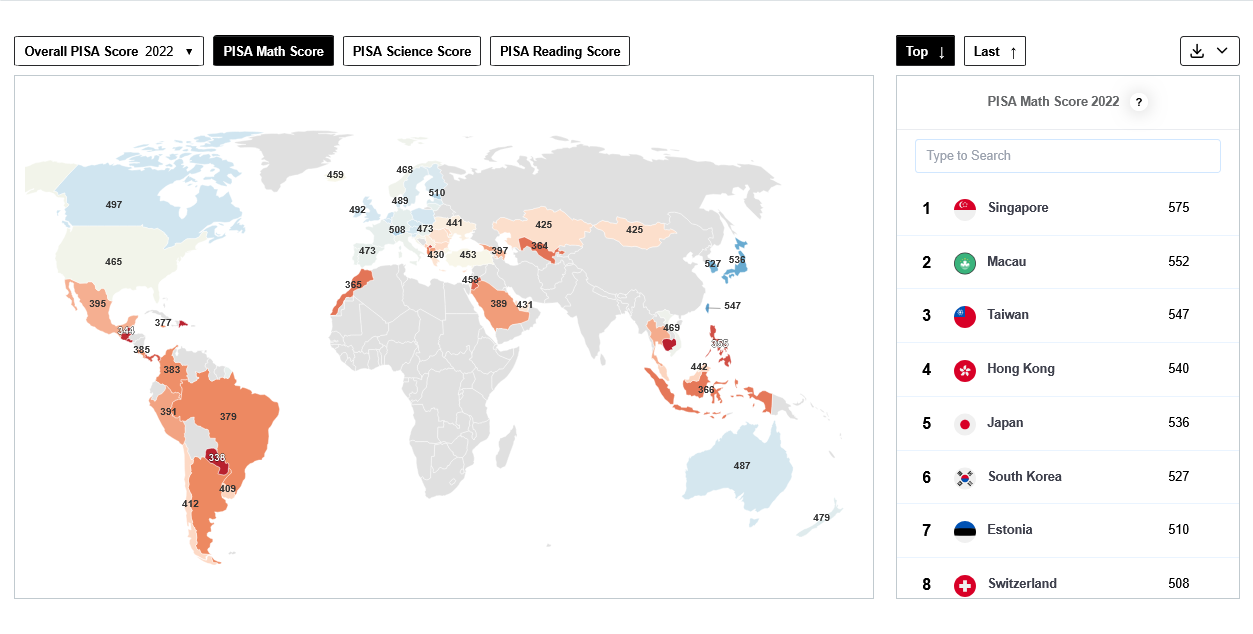1253x634 pixels.
Task: Click the 409 label near Uruguay
Action: pyautogui.click(x=228, y=489)
